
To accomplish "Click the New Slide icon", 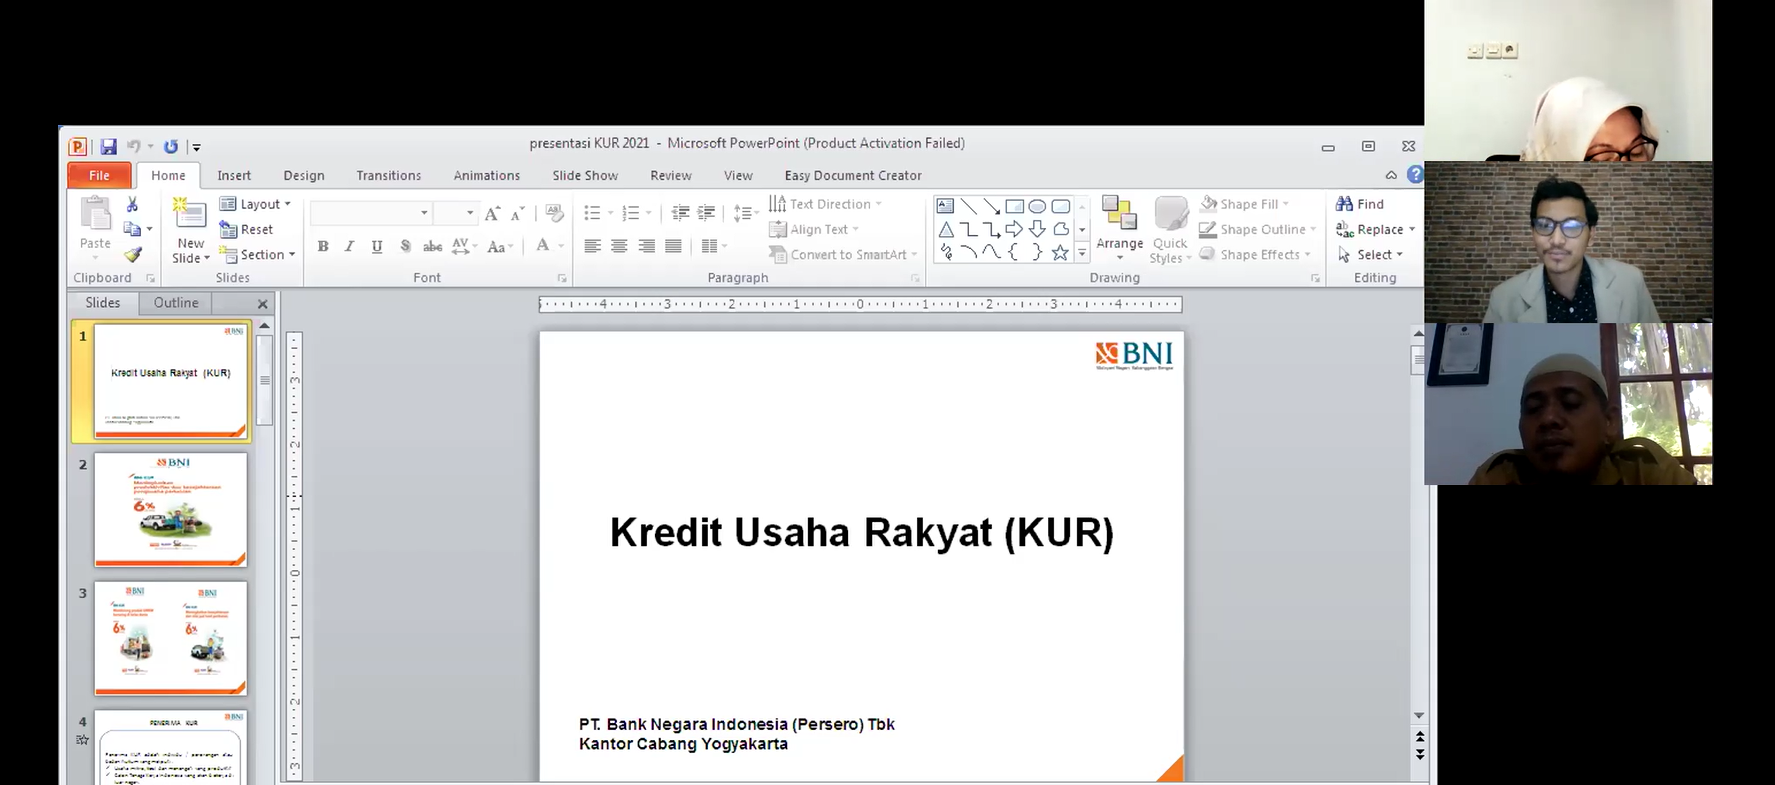I will (x=189, y=214).
